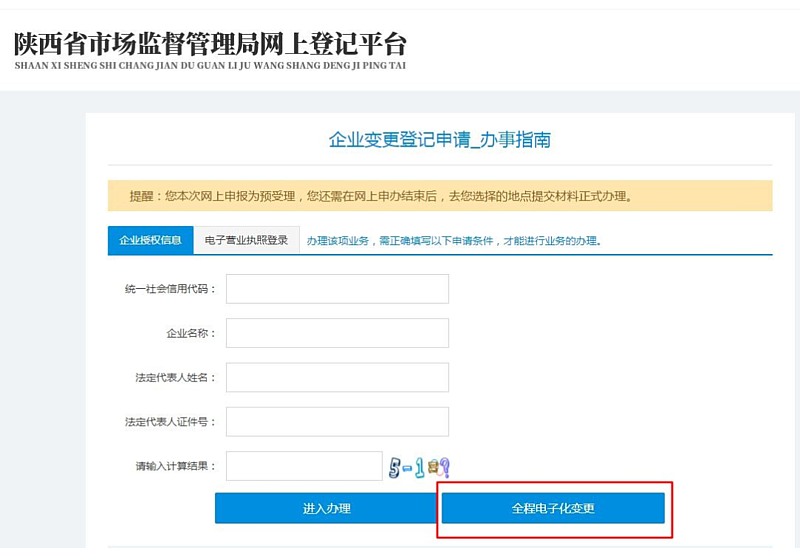Click the 企业变更登记申请_办事指南 page heading
This screenshot has height=548, width=800.
point(439,140)
